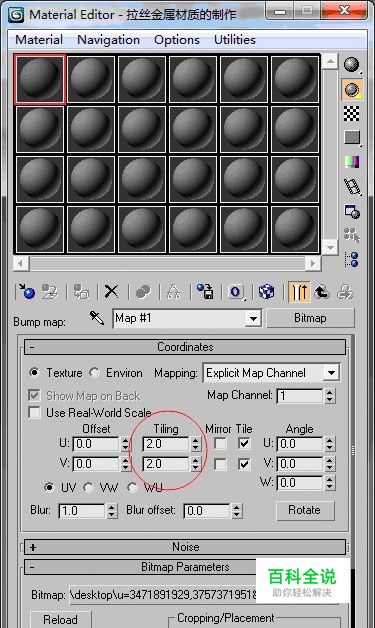Select the first highlighted sample sphere slot
This screenshot has height=628, width=375.
tap(40, 79)
